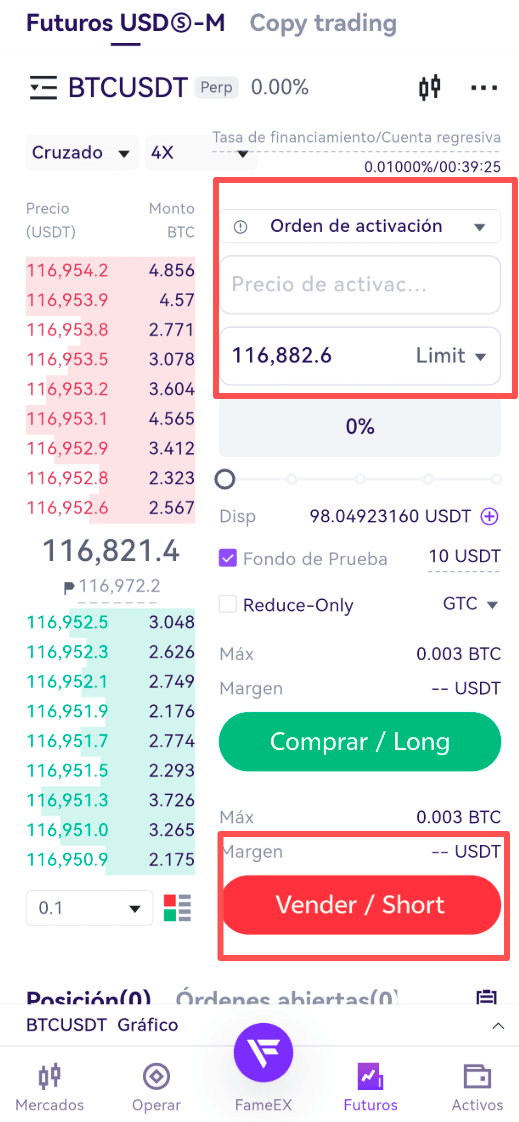Viewport: 519px width, 1122px height.
Task: Open the order history clipboard icon
Action: click(487, 998)
